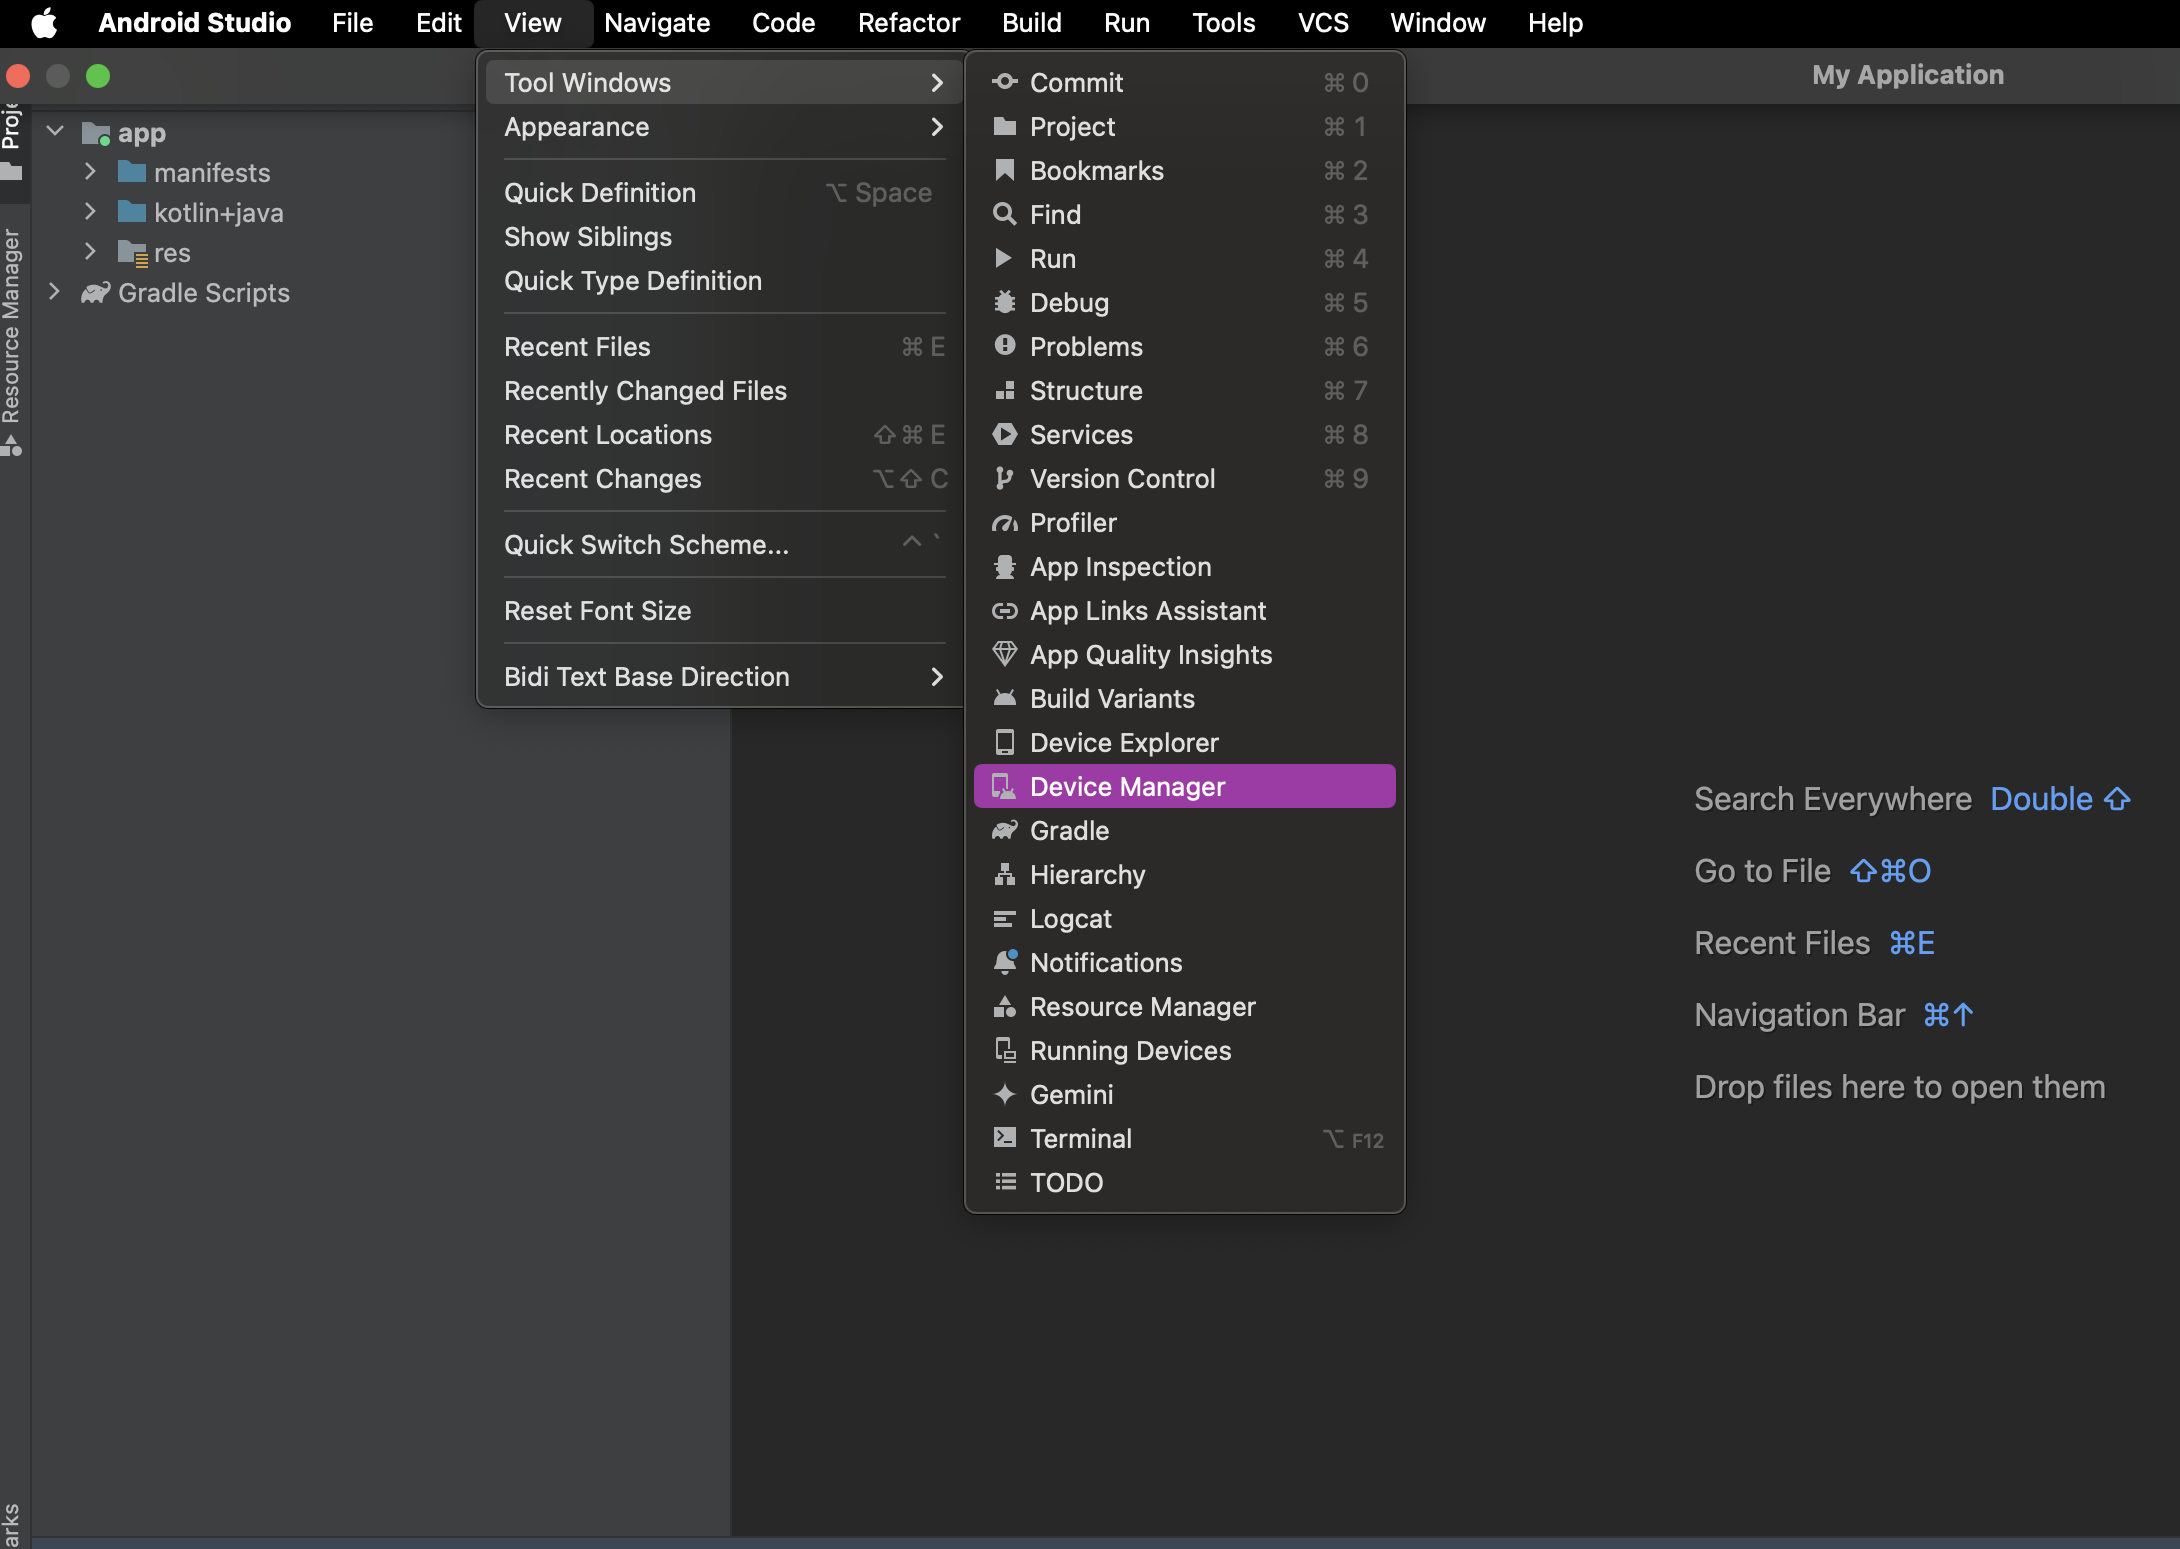The width and height of the screenshot is (2180, 1549).
Task: Click Terminal option in tool windows
Action: pos(1079,1137)
